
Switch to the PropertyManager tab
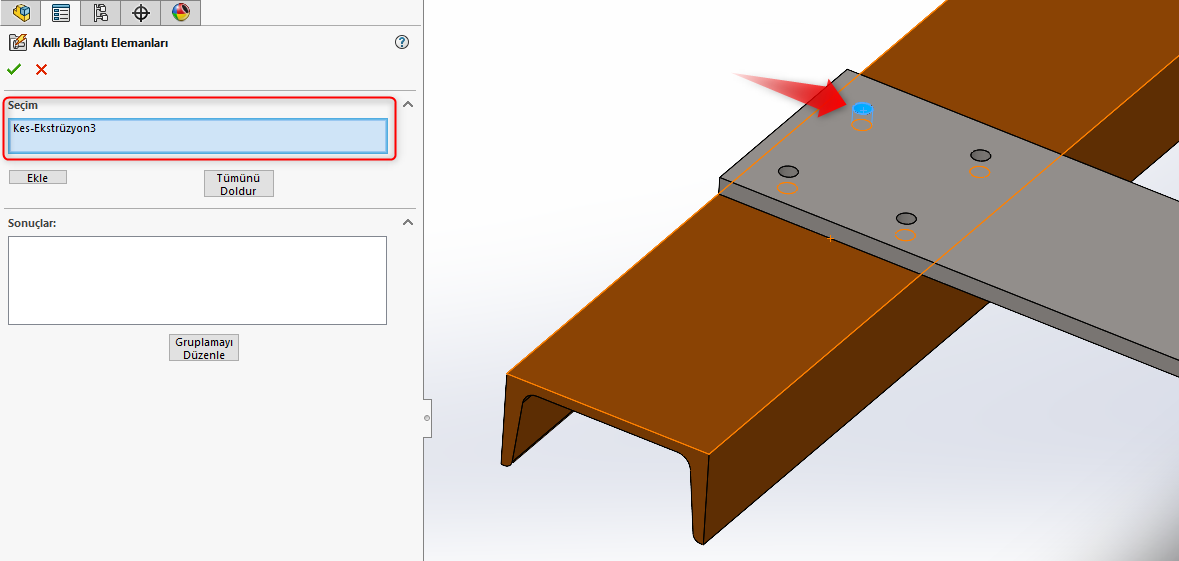[x=61, y=12]
